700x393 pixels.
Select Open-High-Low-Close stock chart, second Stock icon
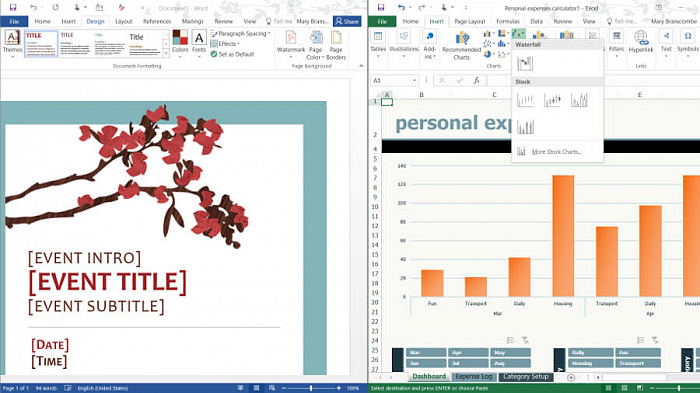point(552,100)
